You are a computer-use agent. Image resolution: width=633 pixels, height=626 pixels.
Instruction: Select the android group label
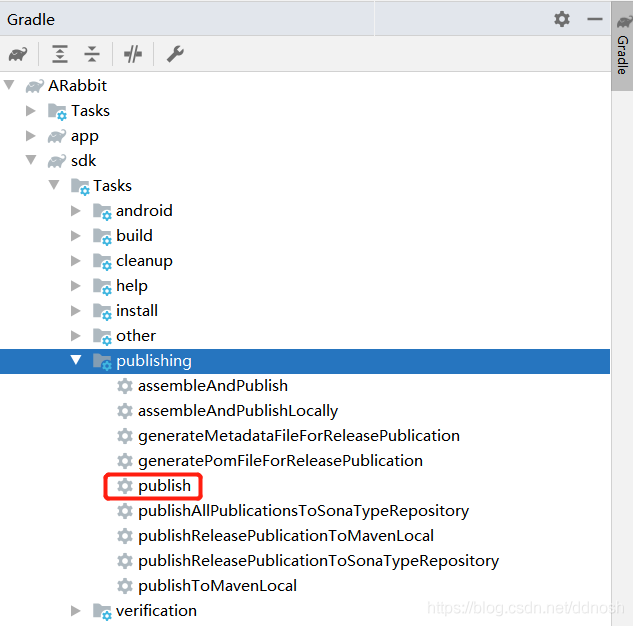144,211
